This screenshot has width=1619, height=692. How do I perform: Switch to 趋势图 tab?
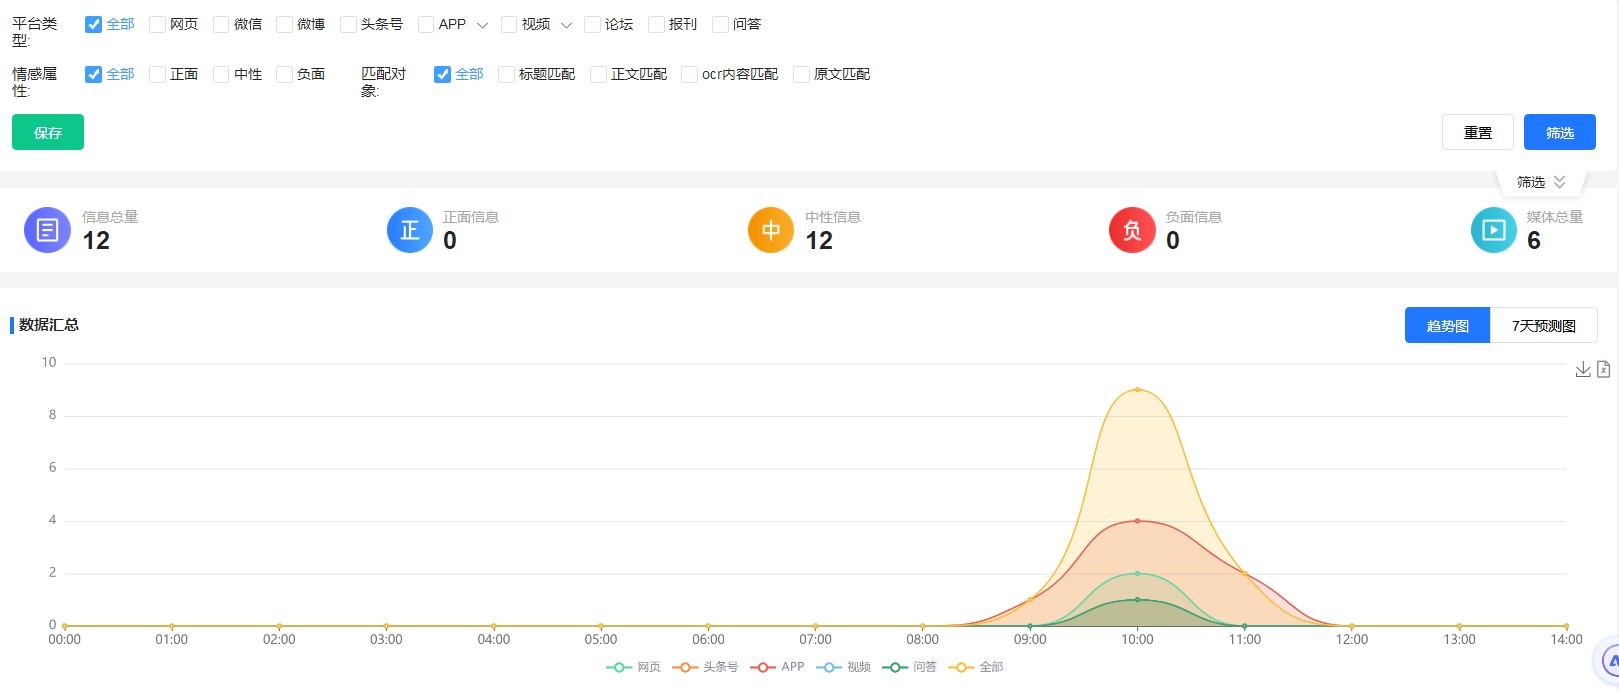pos(1447,325)
